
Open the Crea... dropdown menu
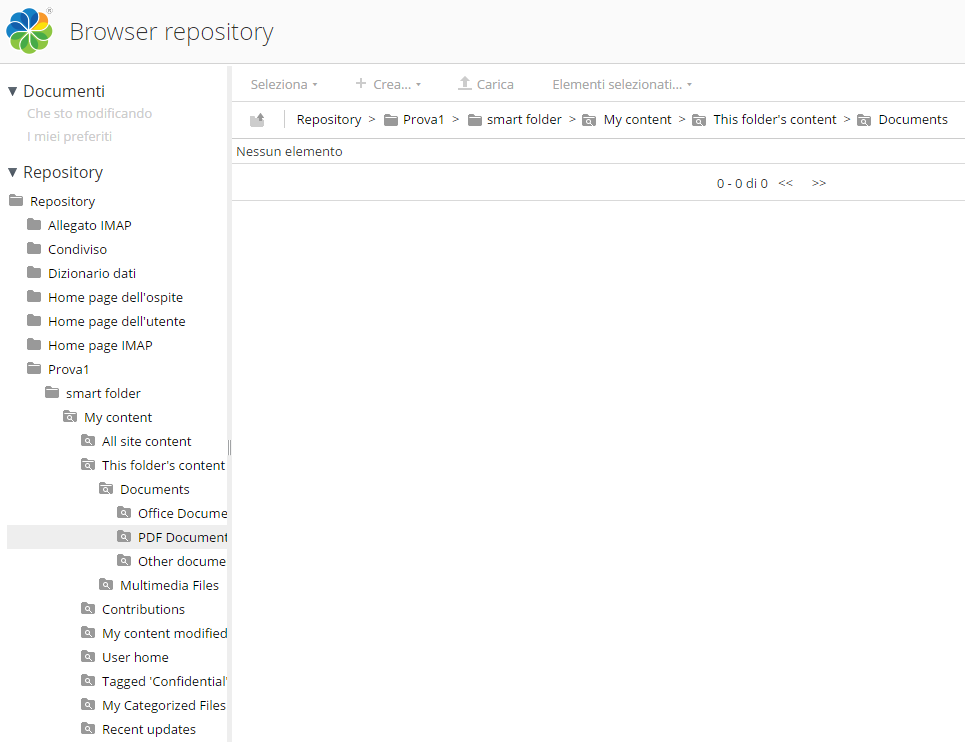click(x=388, y=84)
